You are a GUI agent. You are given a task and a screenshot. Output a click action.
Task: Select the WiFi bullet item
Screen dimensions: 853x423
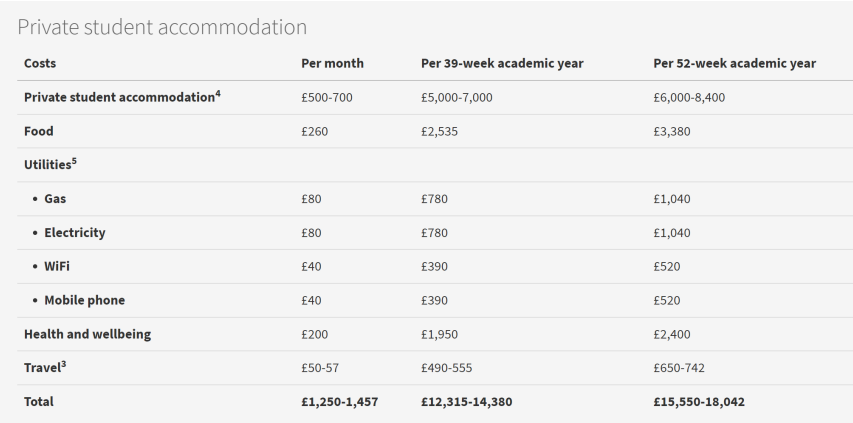(x=57, y=266)
